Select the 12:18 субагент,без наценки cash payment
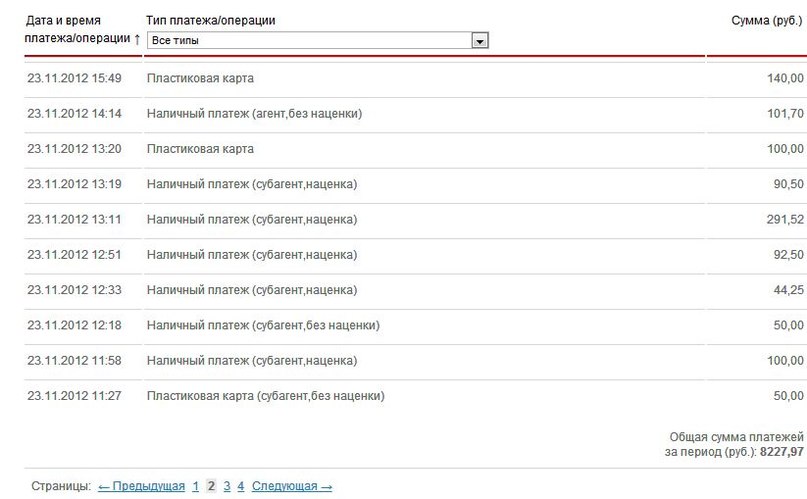Screen dimensions: 807x499 tap(415, 326)
